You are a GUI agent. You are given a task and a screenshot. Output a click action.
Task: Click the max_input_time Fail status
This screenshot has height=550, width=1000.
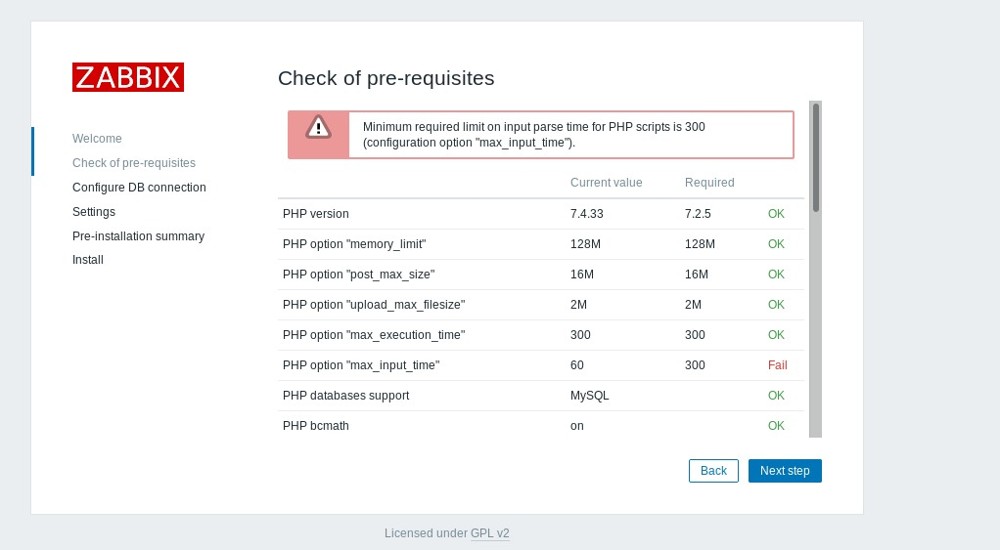coord(777,366)
